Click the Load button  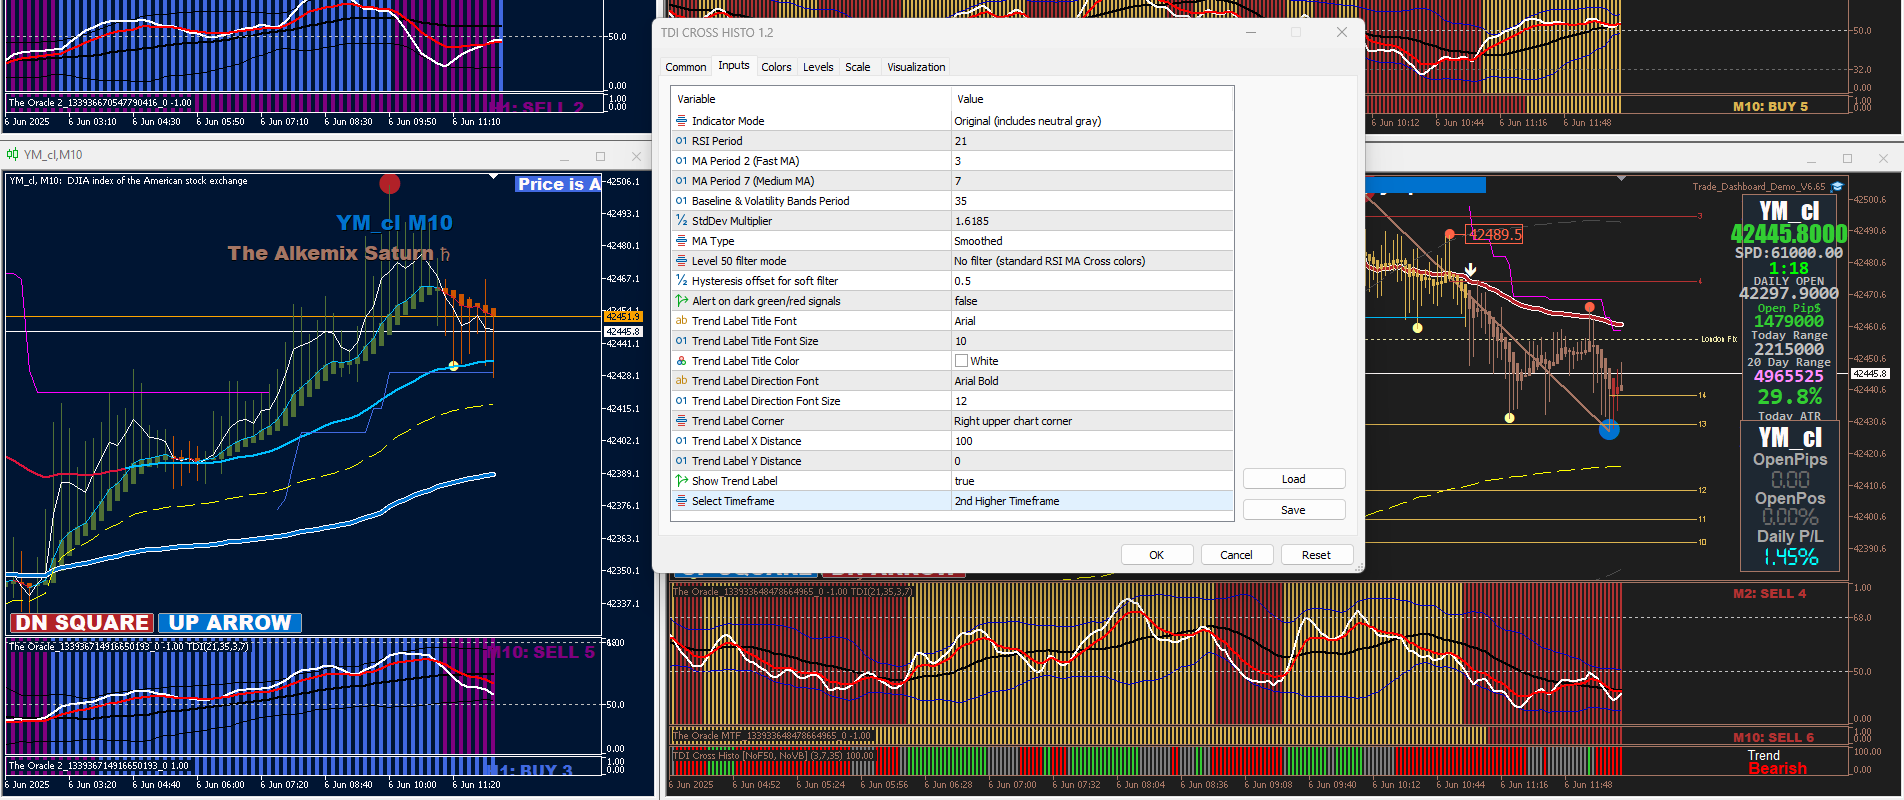pyautogui.click(x=1293, y=479)
